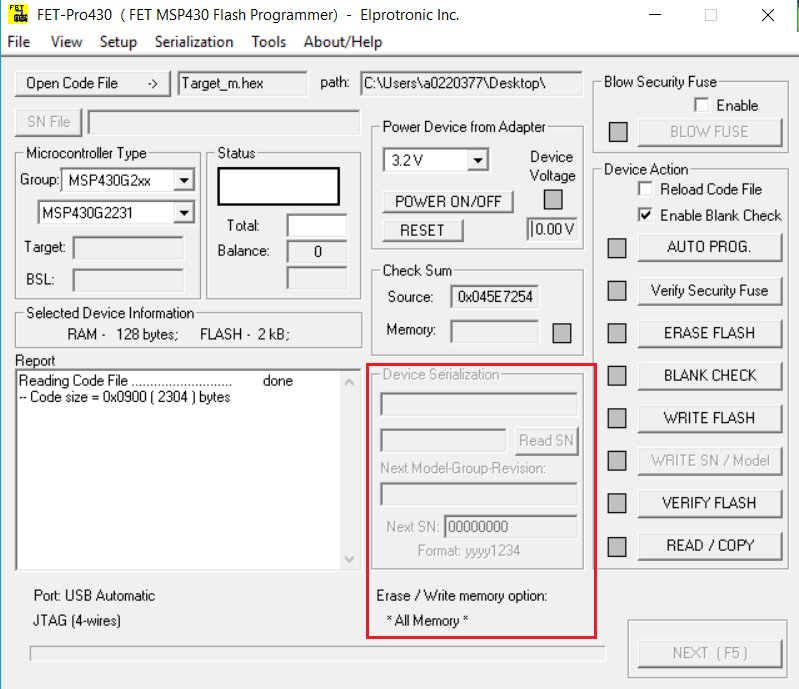Click status indicator beside ERASE FLASH

pos(617,333)
